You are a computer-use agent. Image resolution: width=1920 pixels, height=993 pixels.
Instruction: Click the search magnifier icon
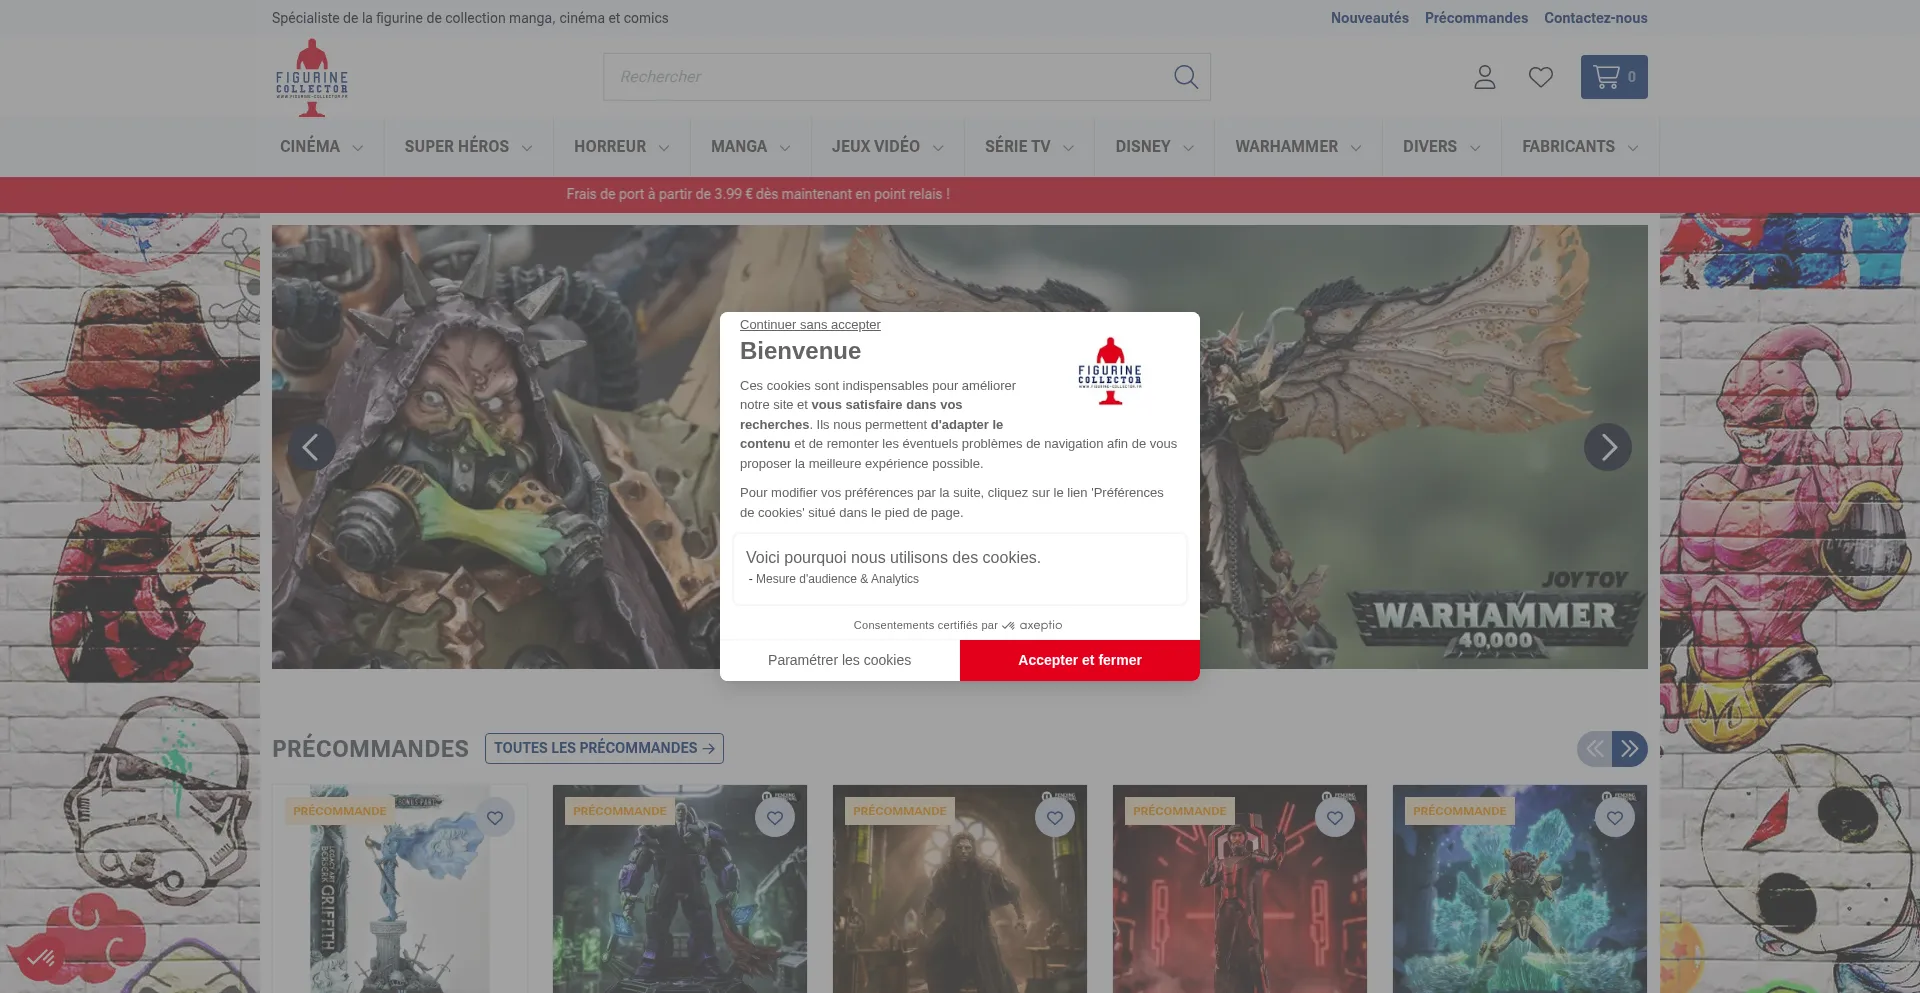pyautogui.click(x=1185, y=77)
